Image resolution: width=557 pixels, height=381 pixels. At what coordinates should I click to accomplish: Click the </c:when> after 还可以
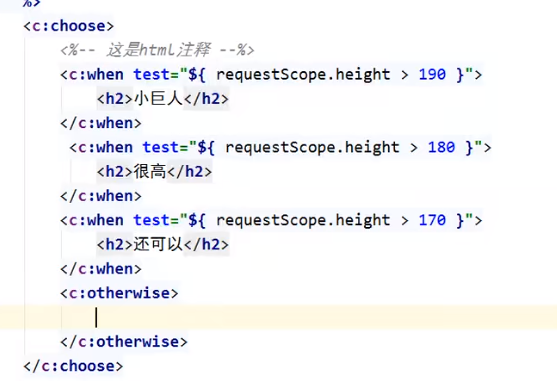point(101,269)
